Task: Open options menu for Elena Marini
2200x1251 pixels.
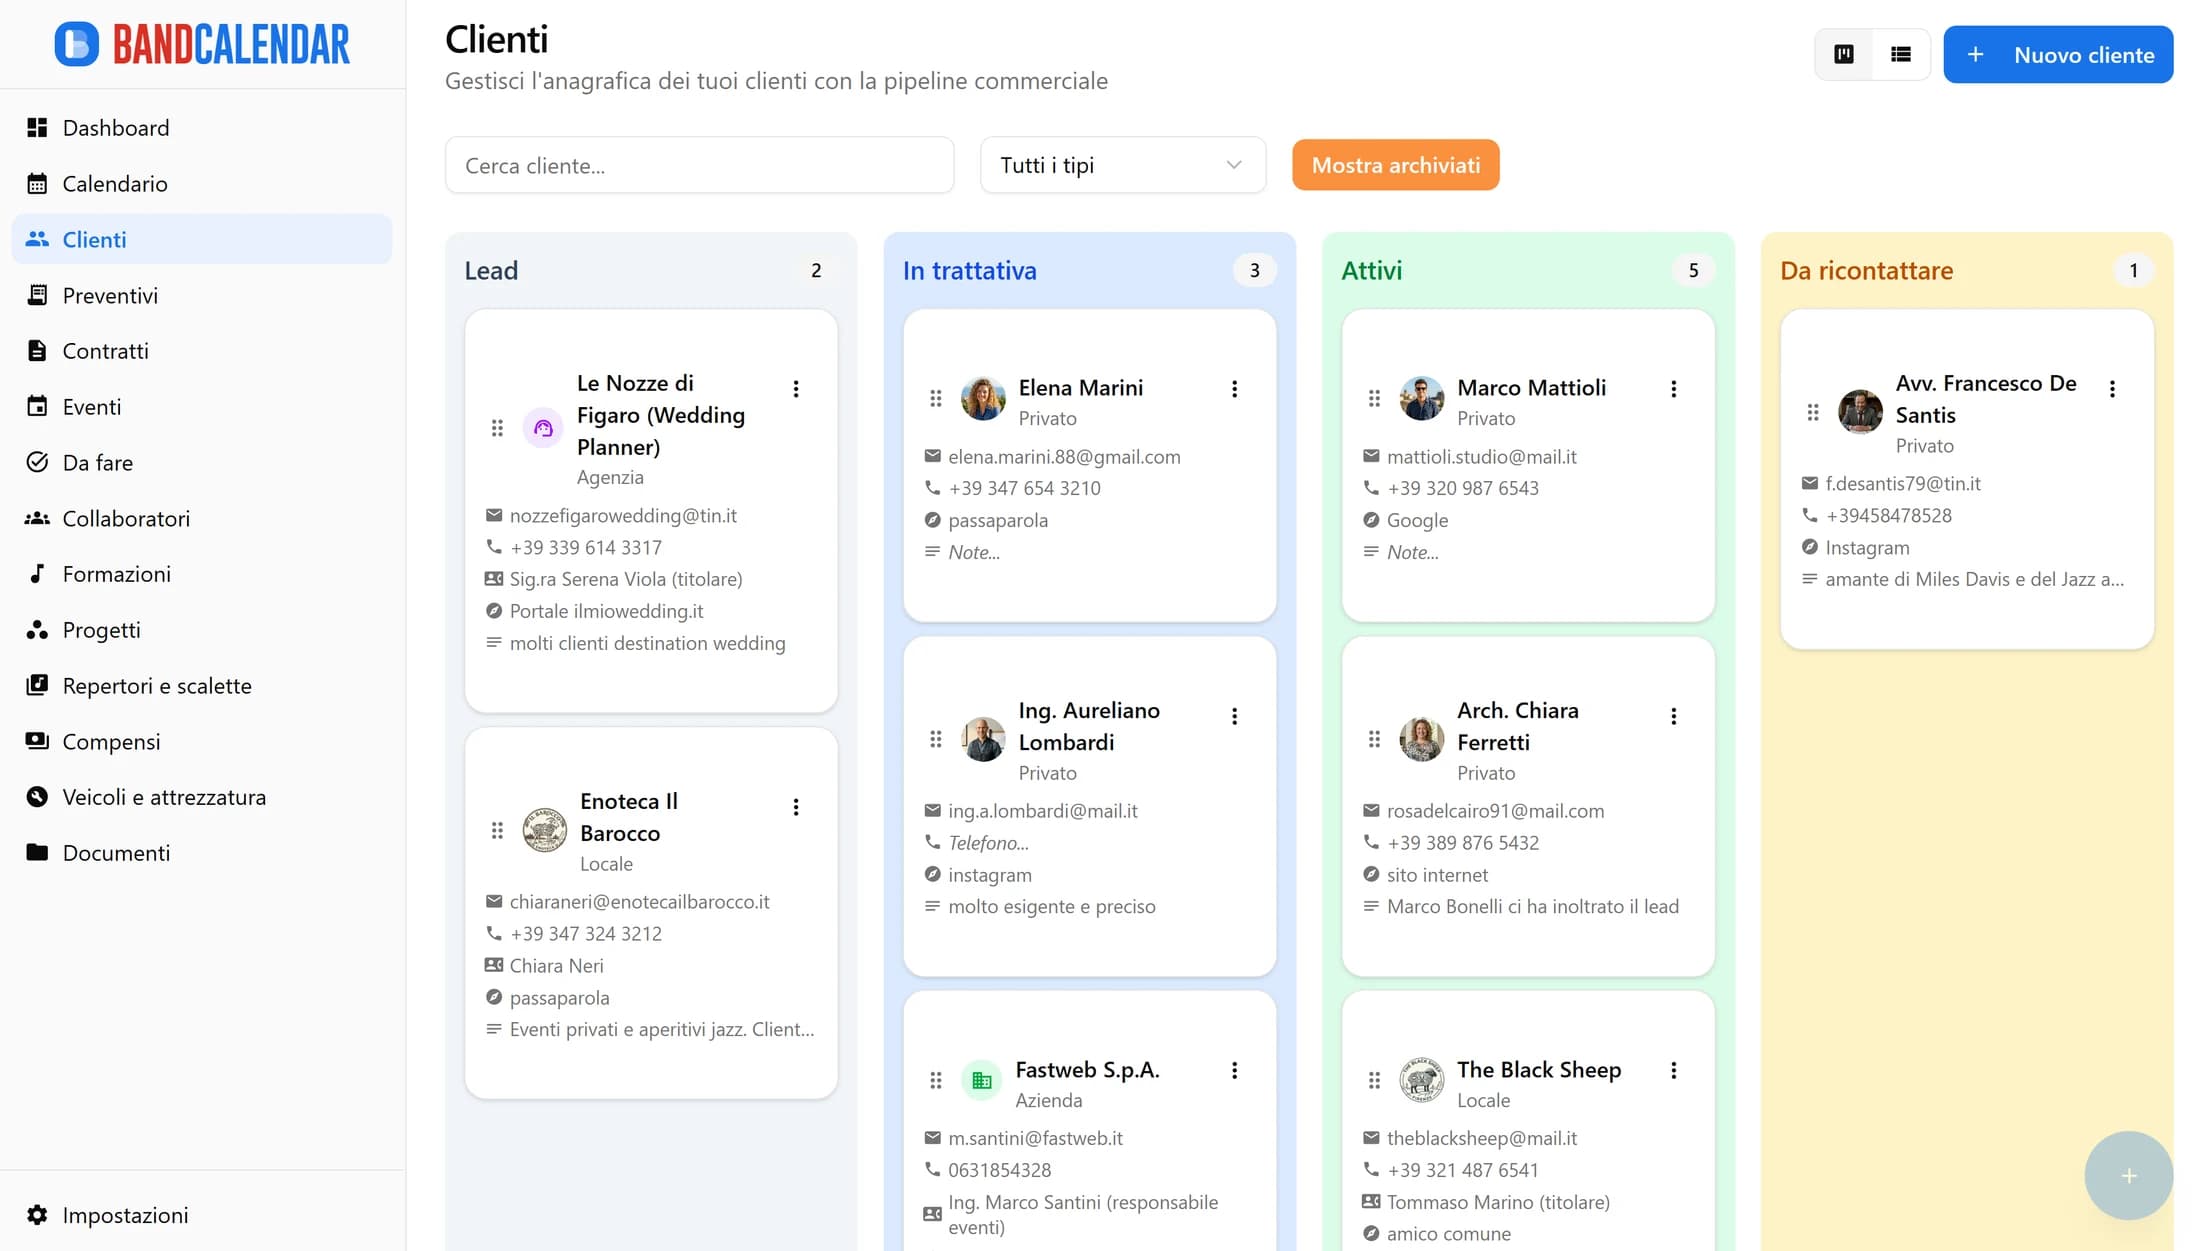Action: coord(1235,389)
